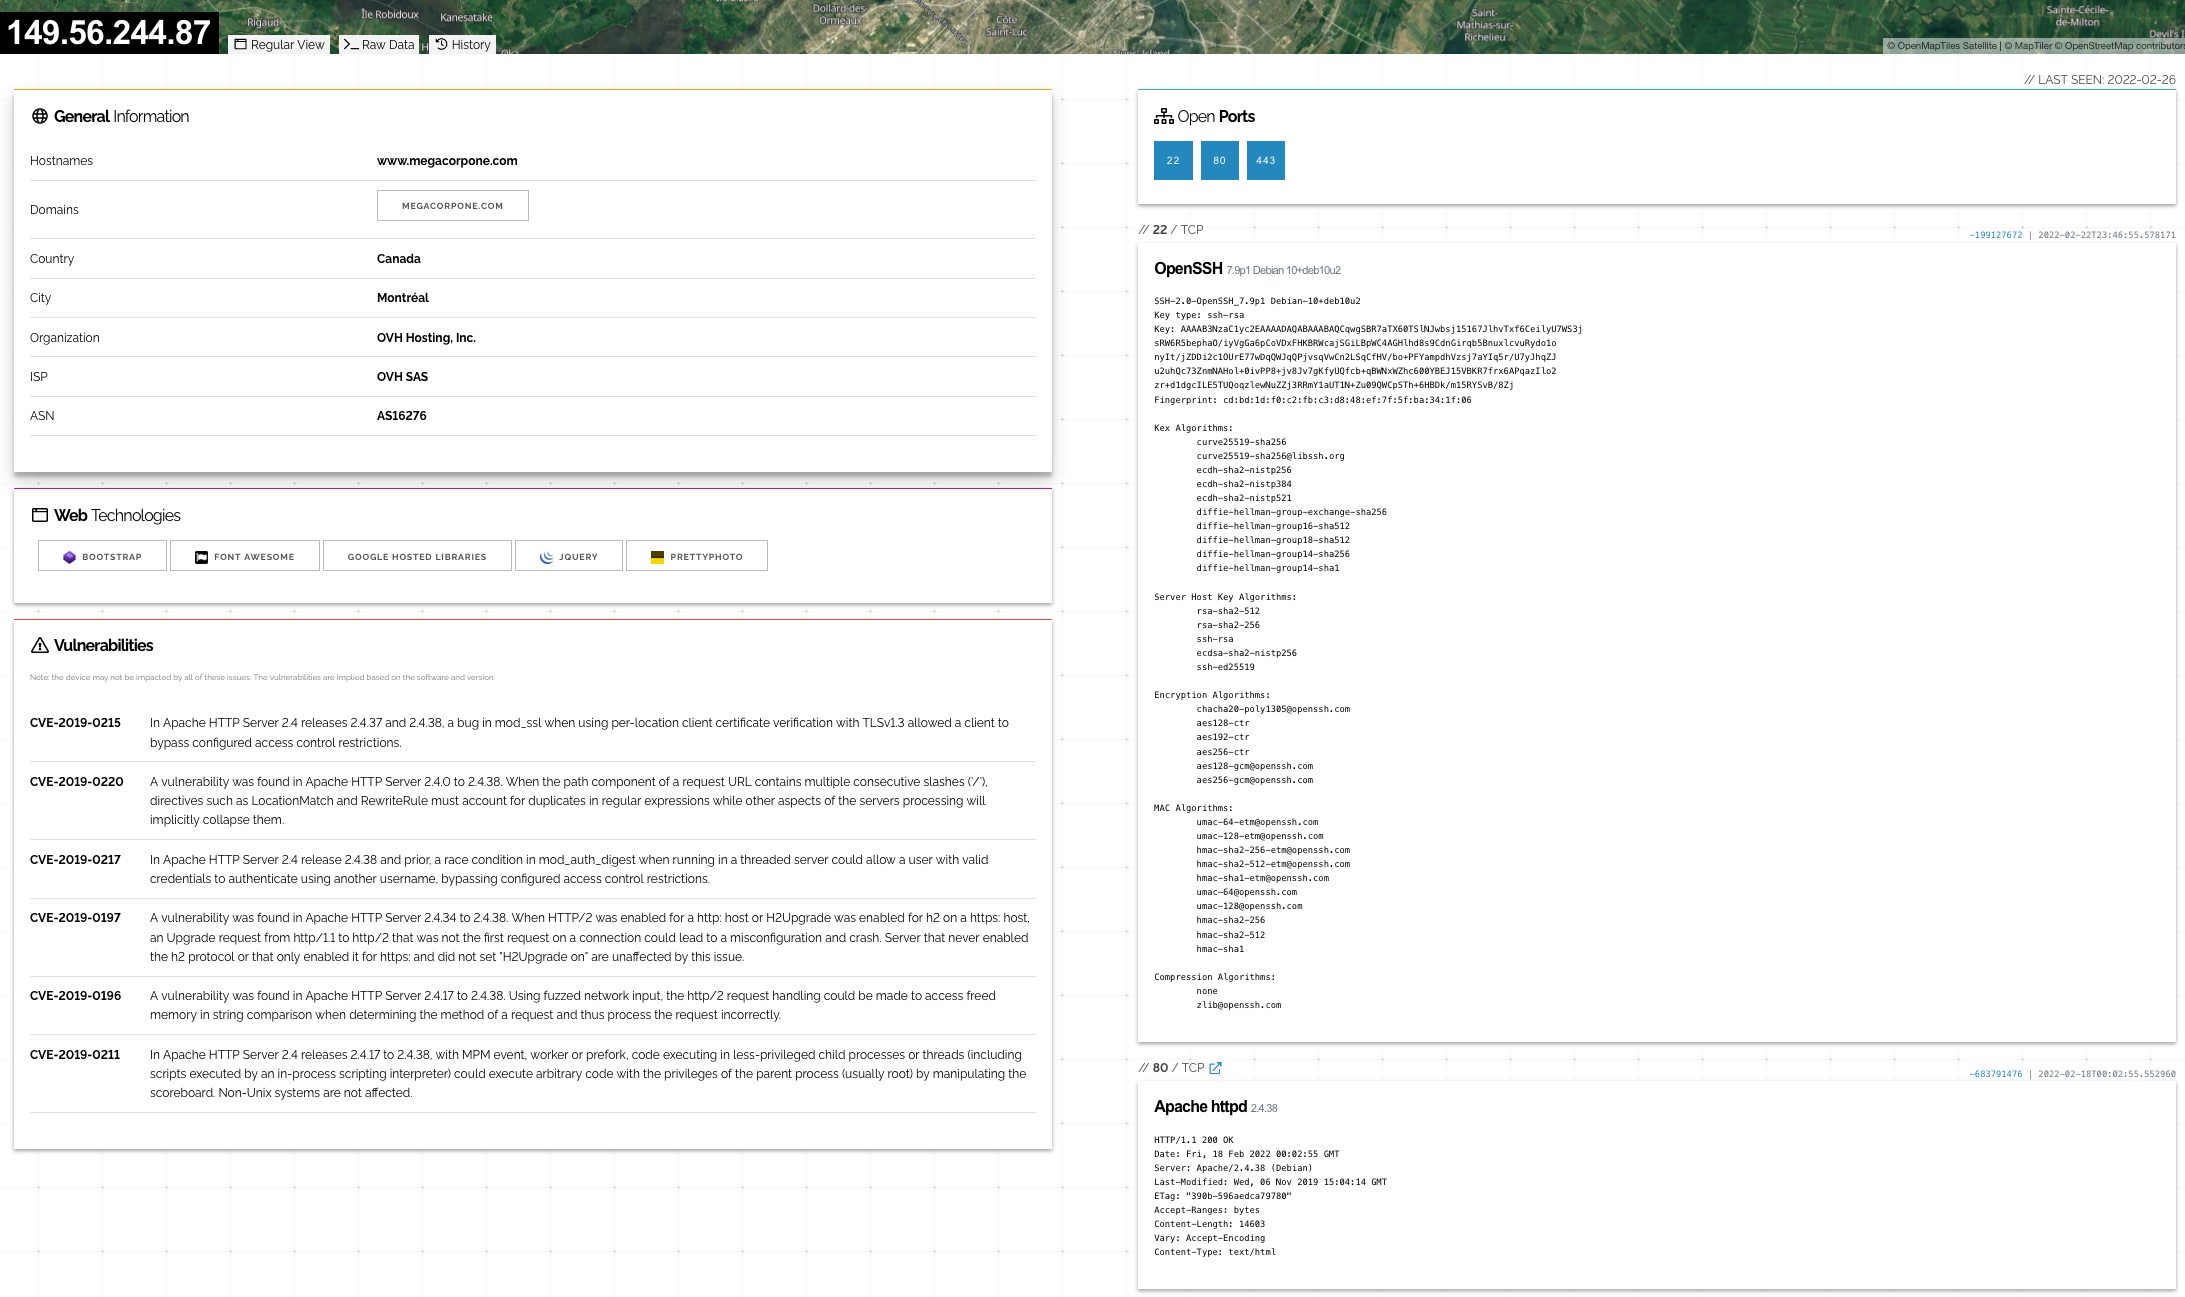Viewport: 2185px width, 1297px height.
Task: Switch to Regular View tab
Action: pos(279,44)
